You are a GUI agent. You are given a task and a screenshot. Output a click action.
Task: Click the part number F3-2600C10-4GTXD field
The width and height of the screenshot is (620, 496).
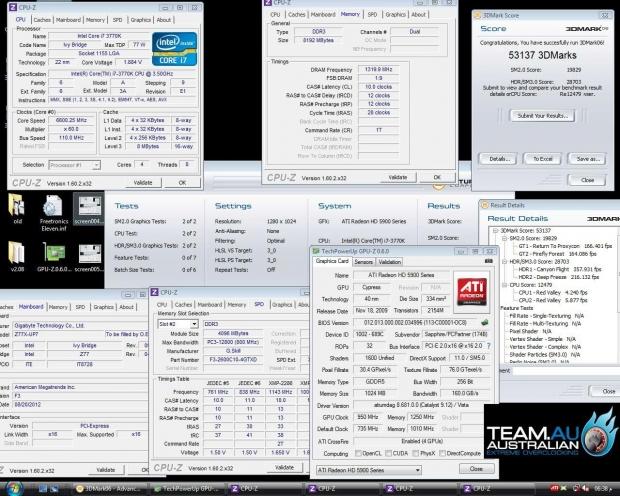(233, 360)
